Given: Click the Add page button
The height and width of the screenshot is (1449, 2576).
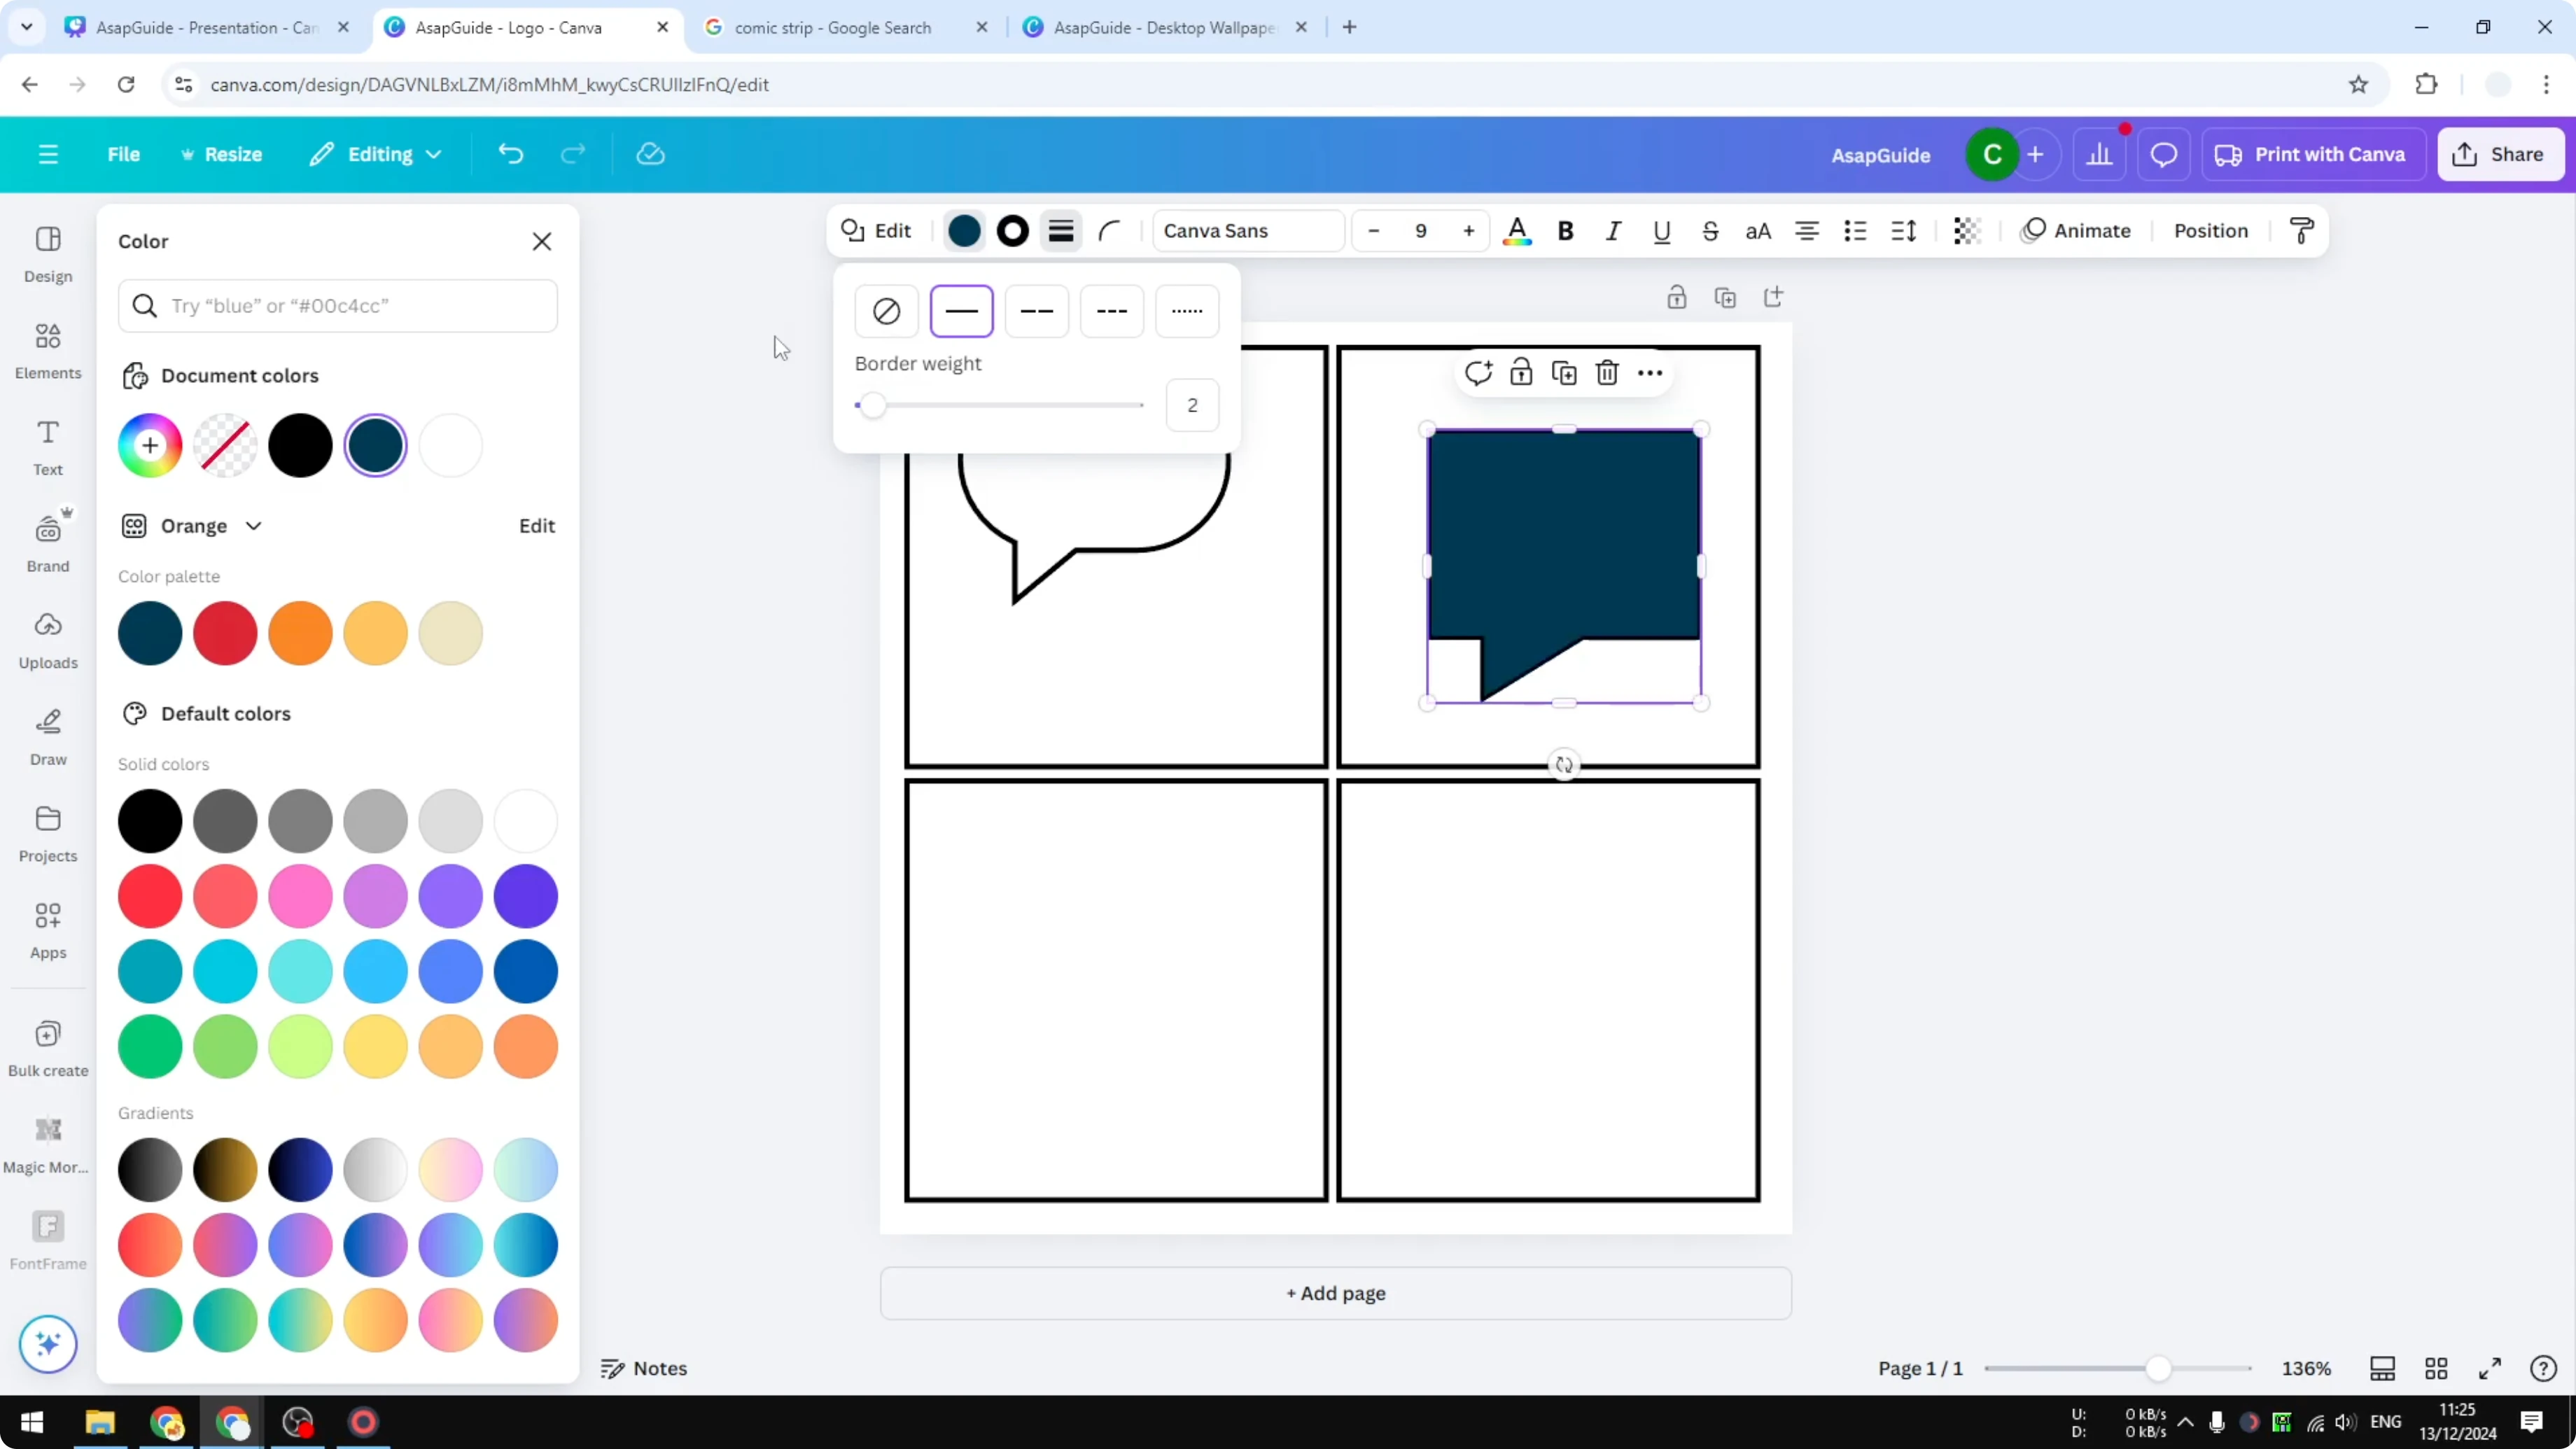Looking at the screenshot, I should click(x=1335, y=1293).
